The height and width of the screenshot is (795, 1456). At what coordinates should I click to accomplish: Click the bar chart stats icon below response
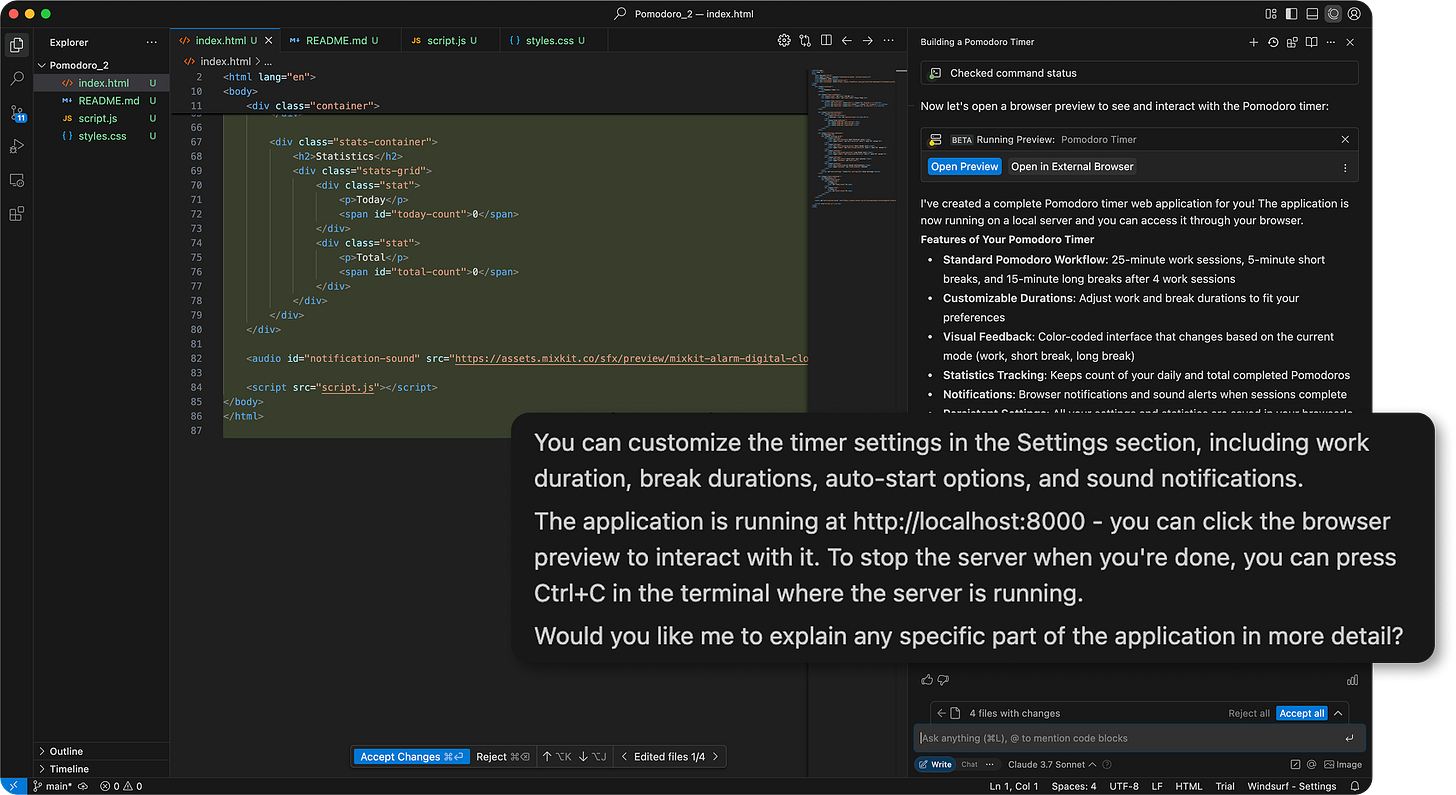coord(1352,680)
